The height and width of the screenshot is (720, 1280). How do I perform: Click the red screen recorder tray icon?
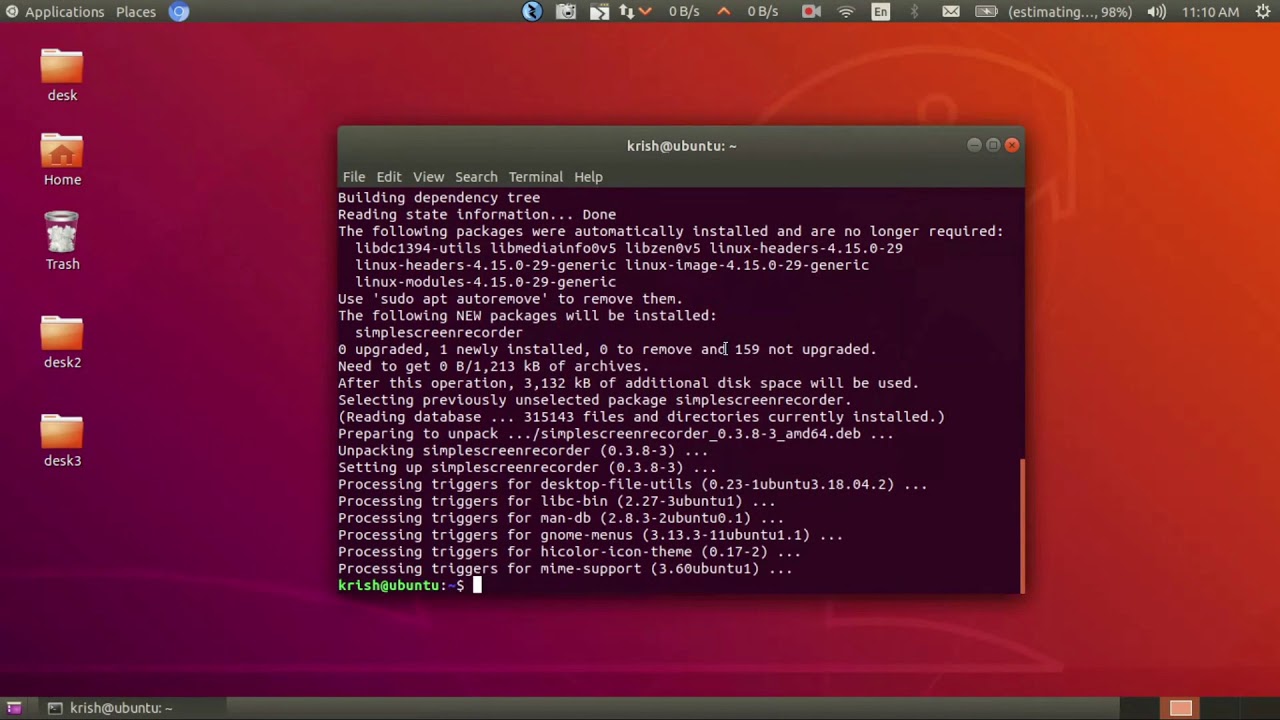(x=811, y=12)
